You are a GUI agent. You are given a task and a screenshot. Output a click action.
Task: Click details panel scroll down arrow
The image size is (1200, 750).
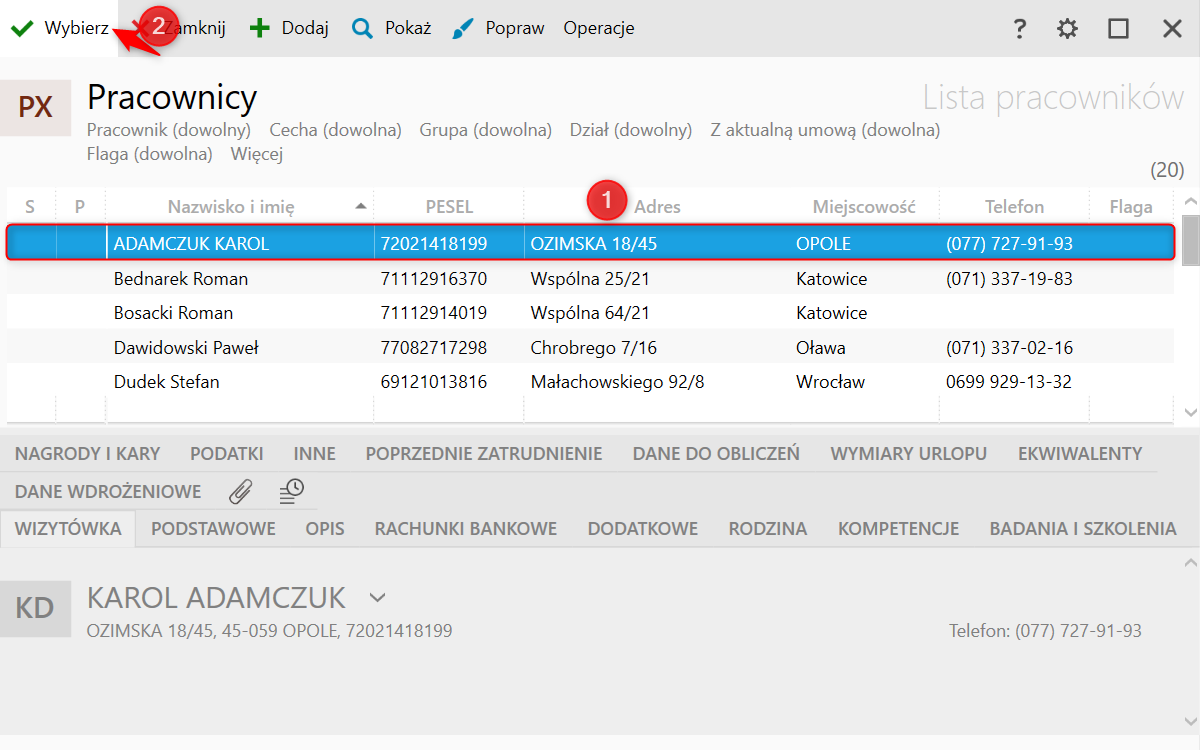coord(1190,720)
